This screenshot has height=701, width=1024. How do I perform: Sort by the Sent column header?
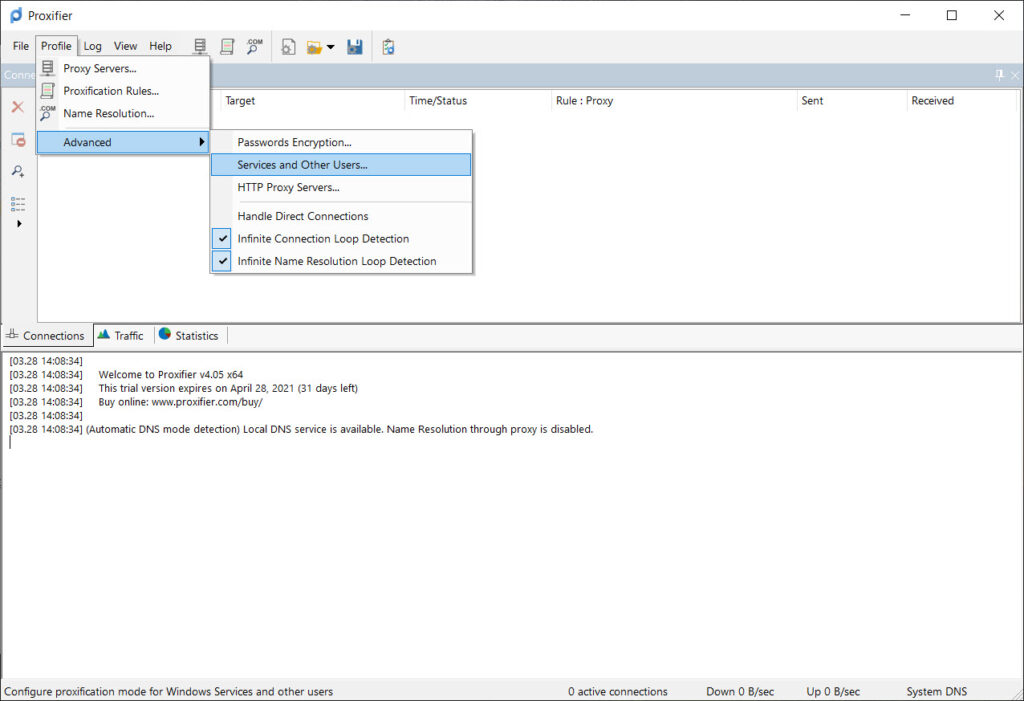[852, 101]
